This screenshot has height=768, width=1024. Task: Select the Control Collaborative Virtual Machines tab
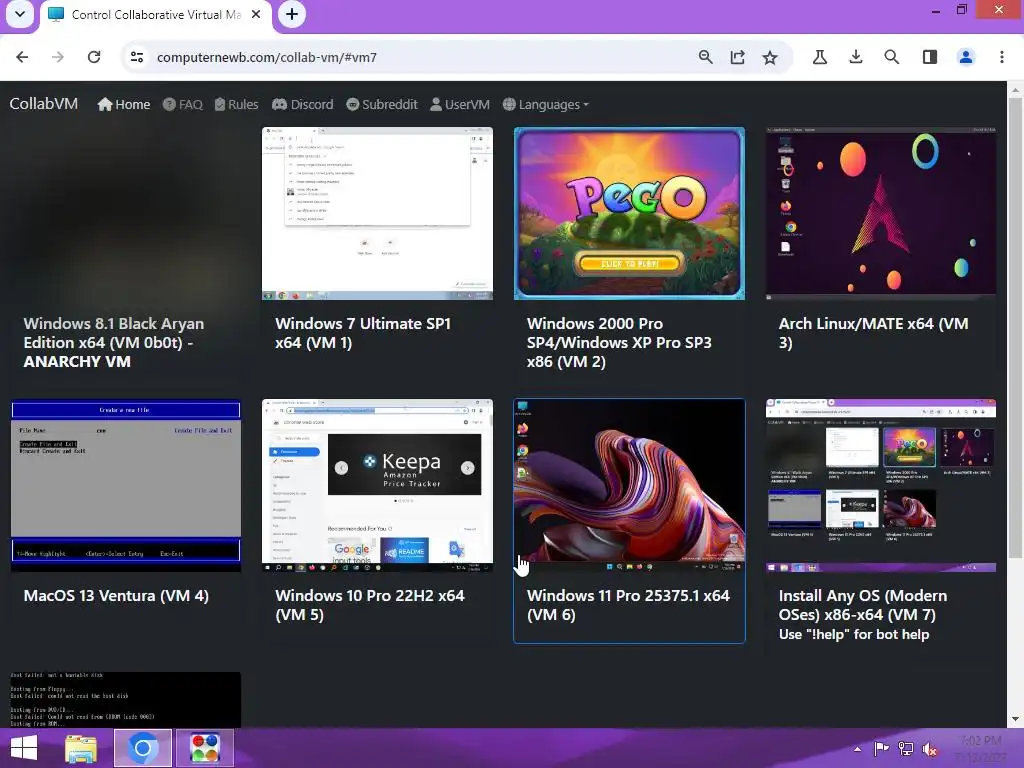point(155,14)
